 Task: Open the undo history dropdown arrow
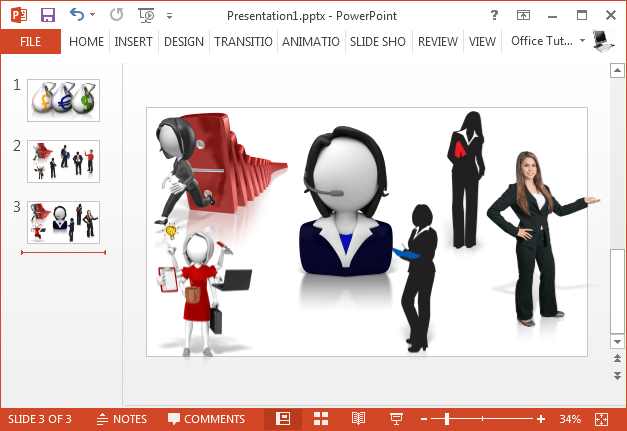pyautogui.click(x=92, y=15)
